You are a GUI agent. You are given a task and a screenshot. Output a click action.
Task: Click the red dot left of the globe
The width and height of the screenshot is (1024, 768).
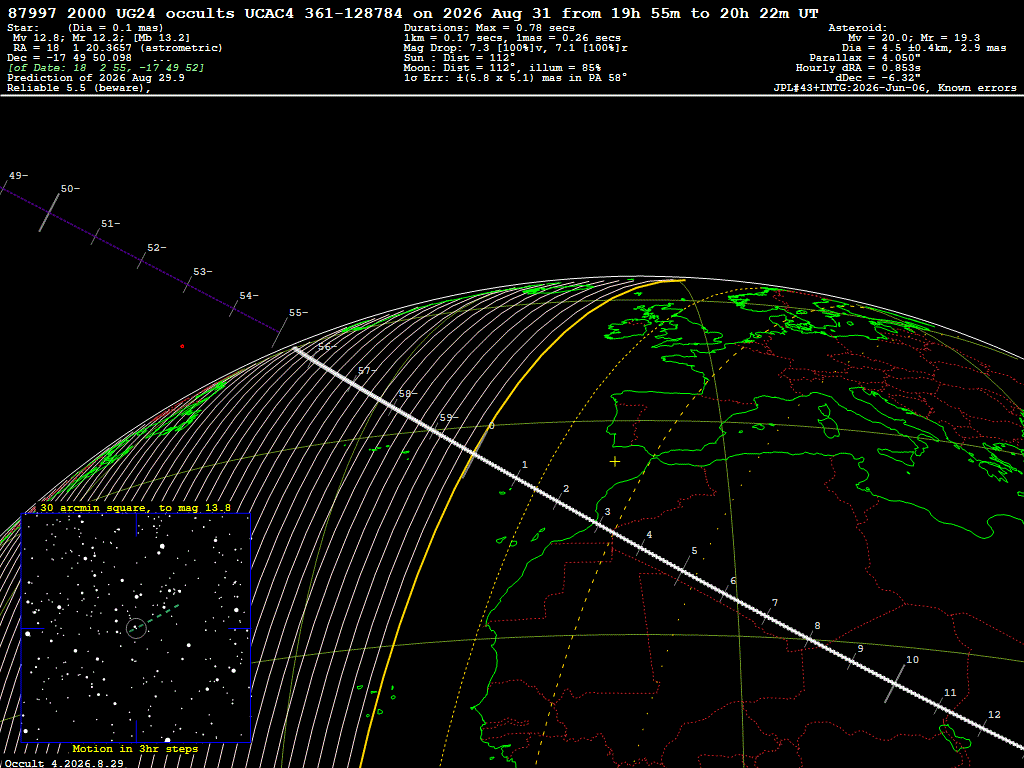click(x=182, y=346)
